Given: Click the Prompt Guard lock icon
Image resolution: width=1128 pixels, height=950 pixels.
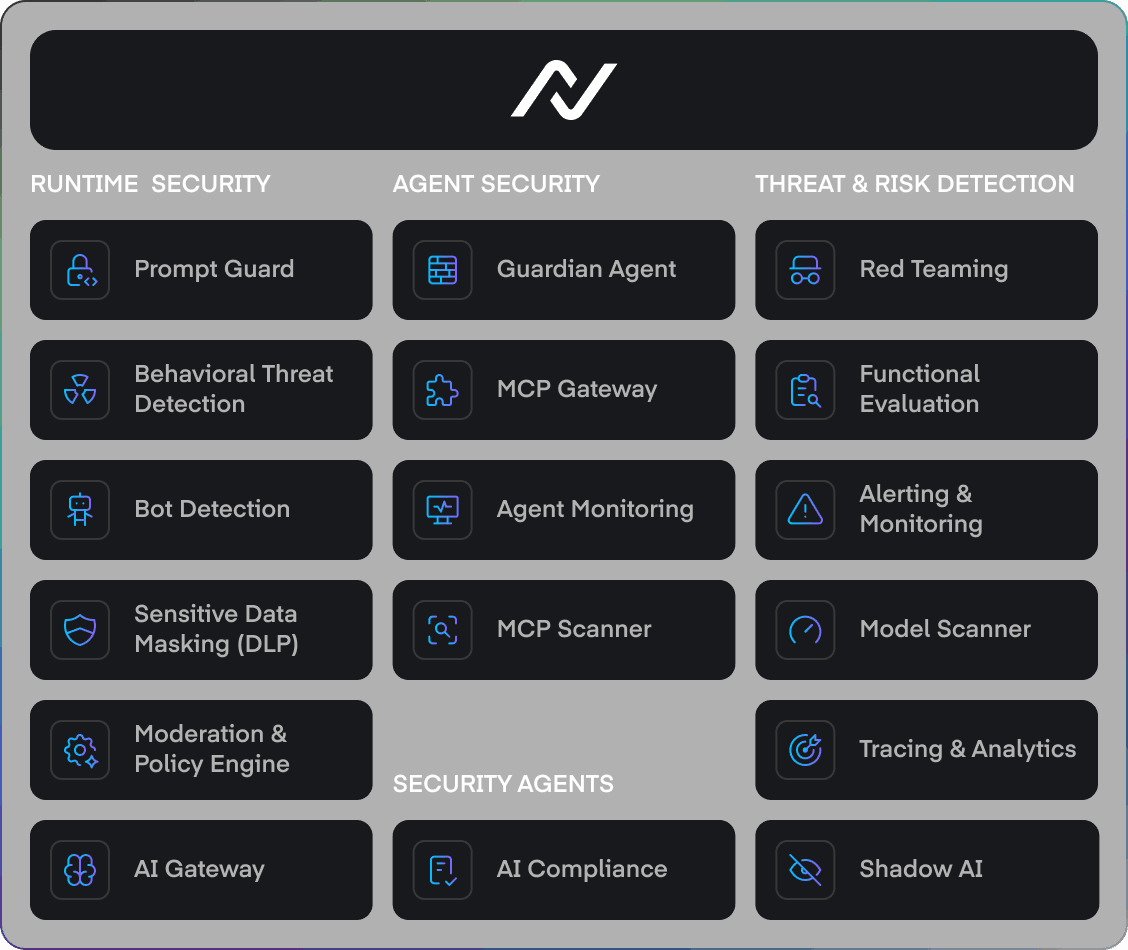Looking at the screenshot, I should click(80, 270).
